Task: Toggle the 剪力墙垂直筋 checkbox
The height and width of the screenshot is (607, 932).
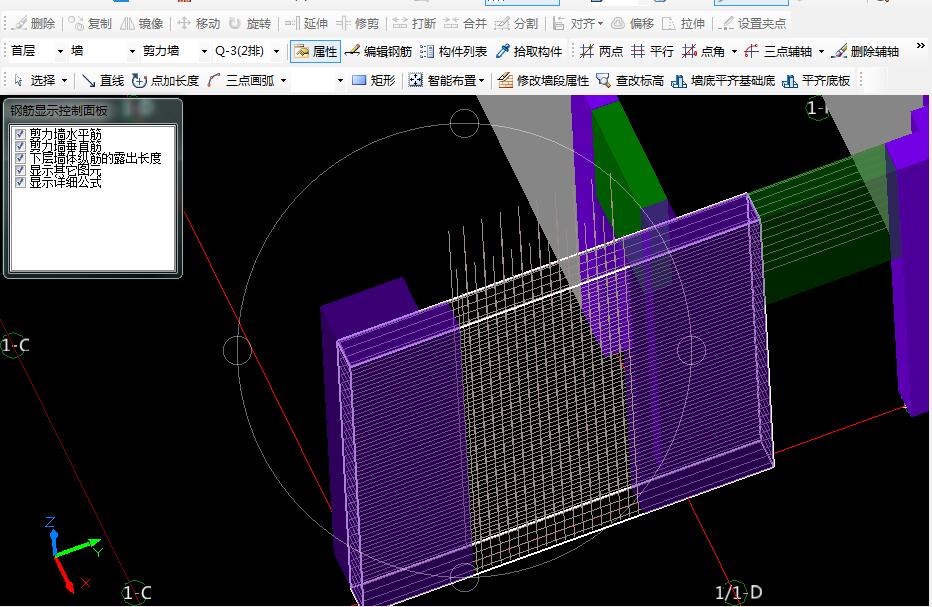Action: (x=21, y=146)
